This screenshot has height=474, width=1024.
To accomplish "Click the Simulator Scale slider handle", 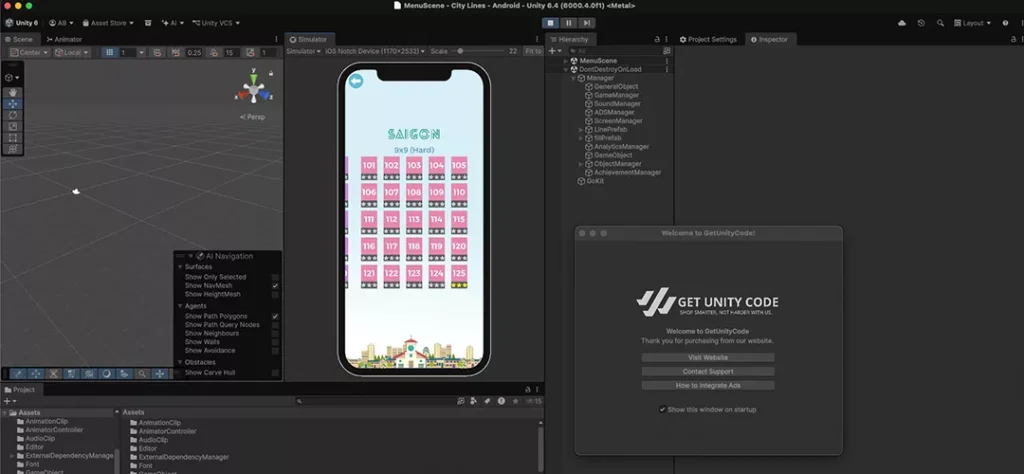I will point(460,51).
